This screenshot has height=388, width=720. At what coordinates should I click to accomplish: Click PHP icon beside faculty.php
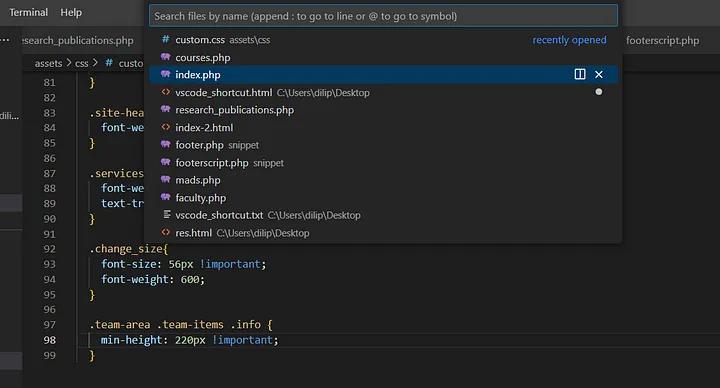click(x=166, y=197)
